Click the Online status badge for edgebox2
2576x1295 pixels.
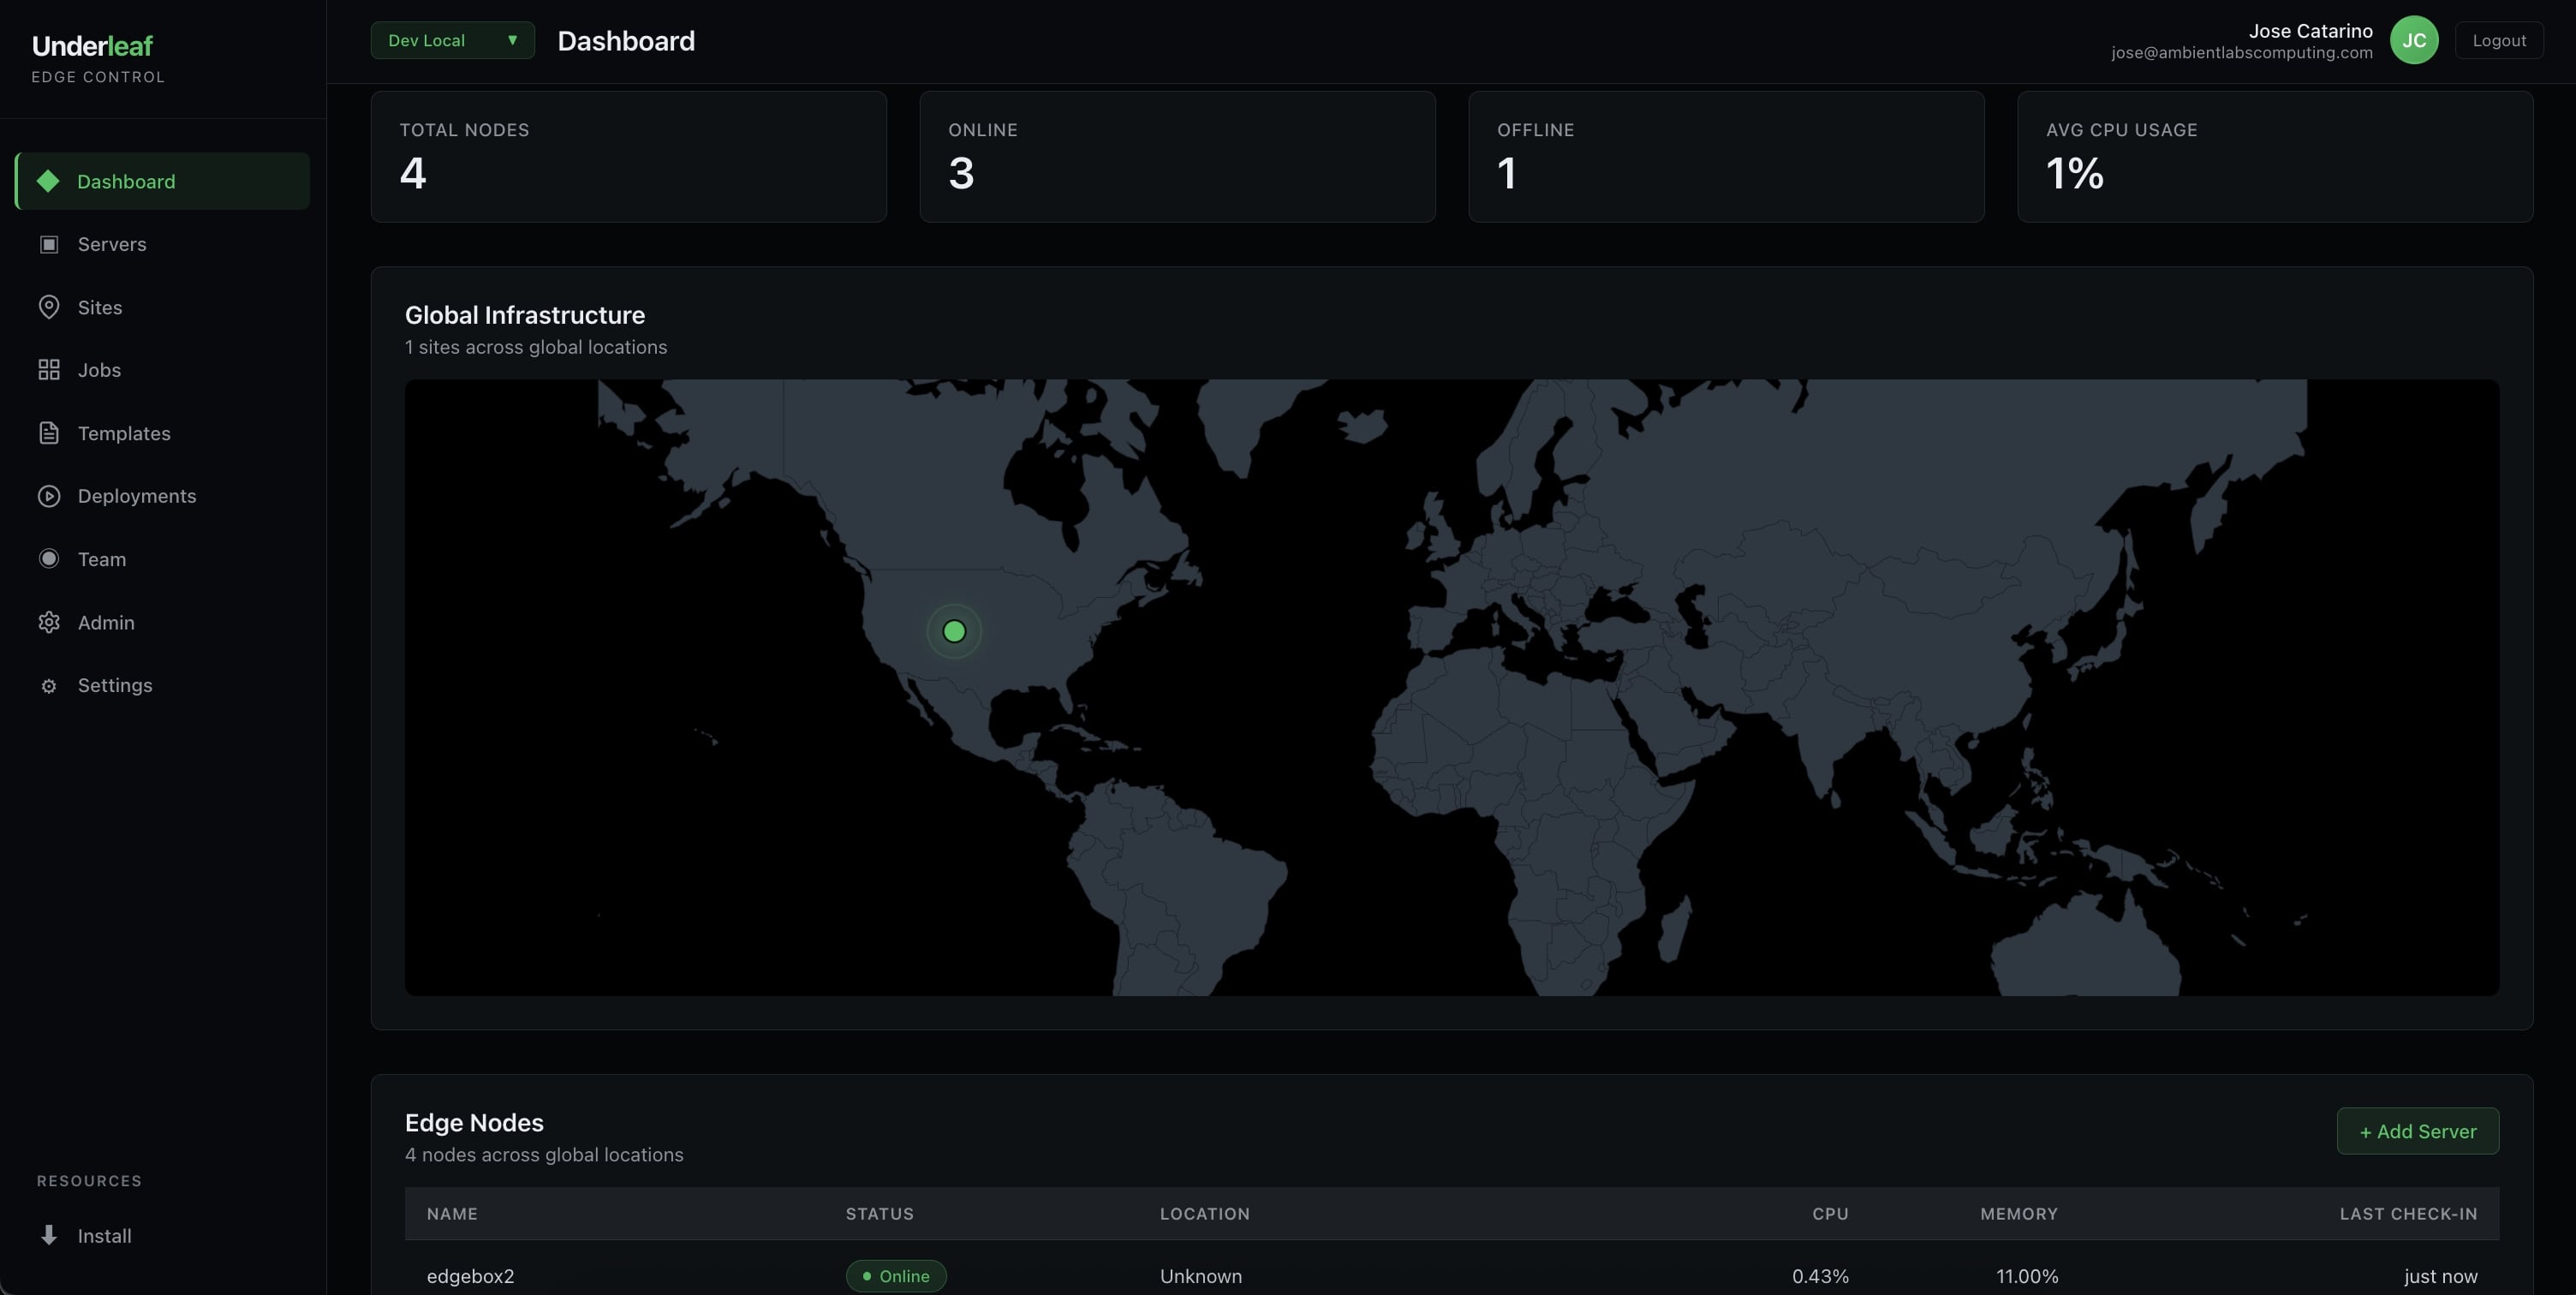point(895,1276)
